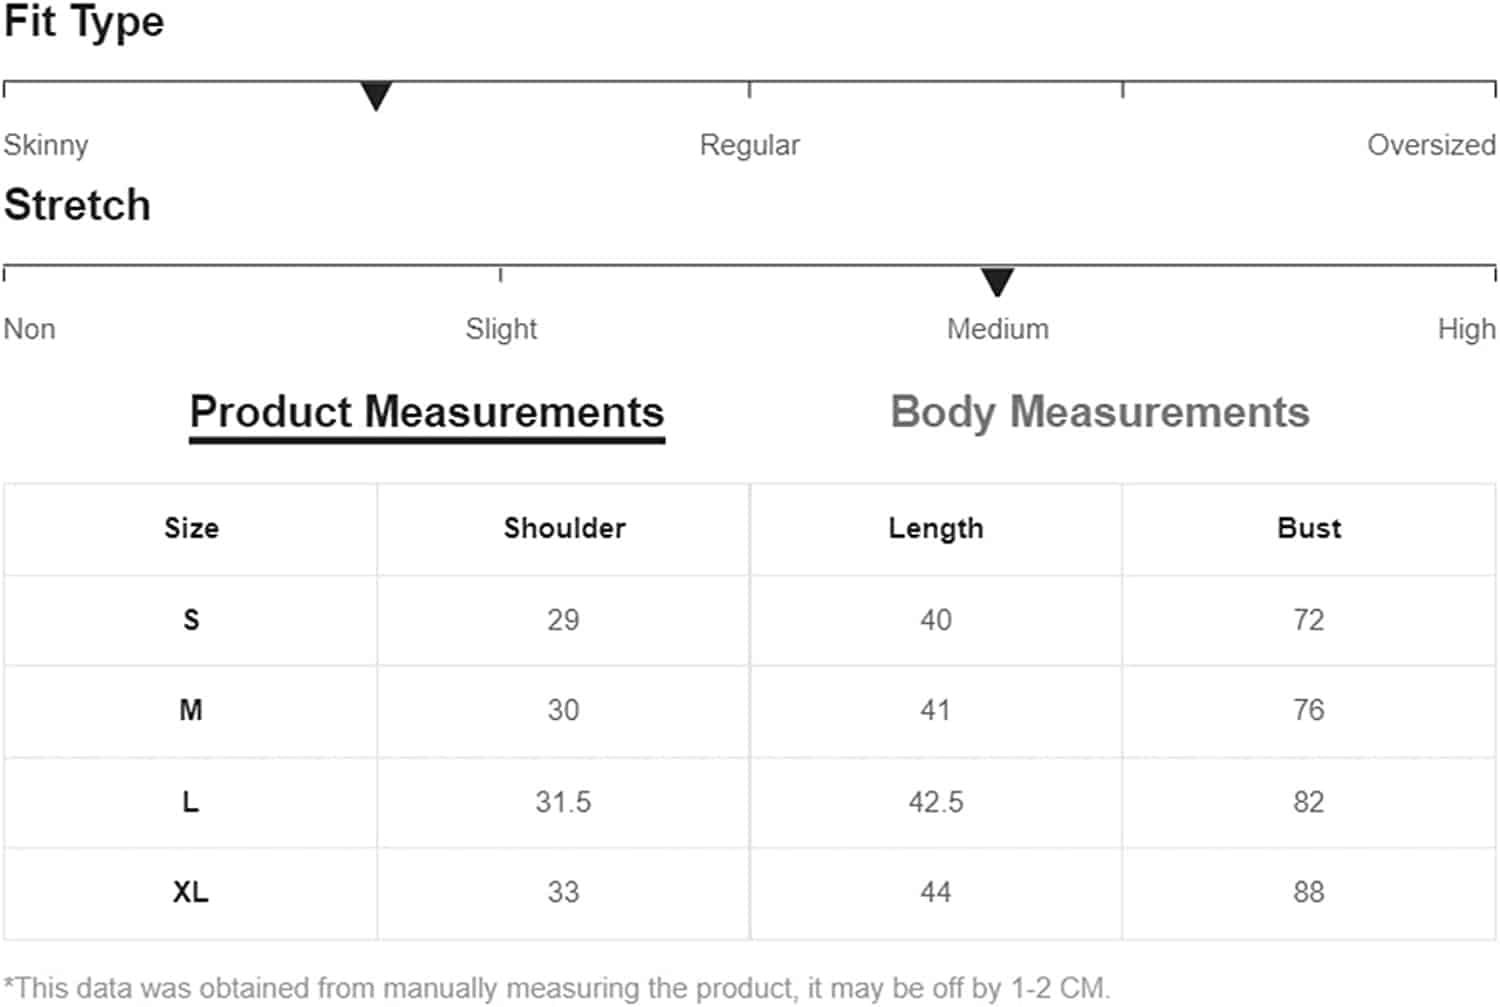Click the Medium stretch label
This screenshot has width=1500, height=1007.
pyautogui.click(x=997, y=329)
